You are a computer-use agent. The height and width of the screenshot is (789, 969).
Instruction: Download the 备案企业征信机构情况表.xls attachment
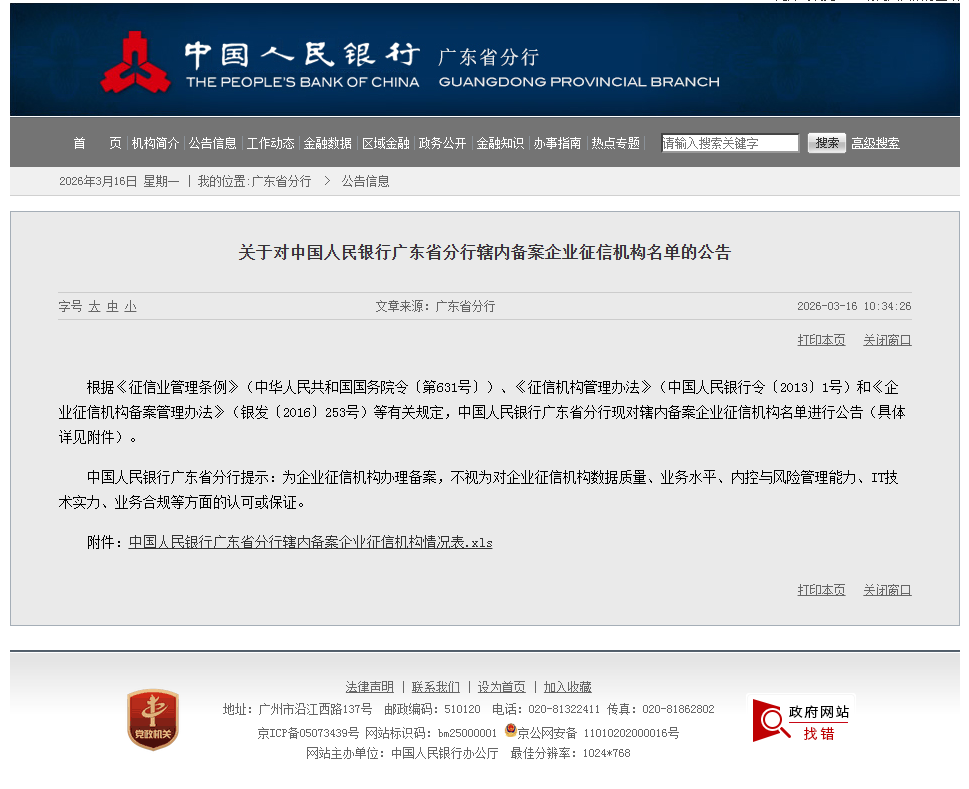click(x=310, y=543)
